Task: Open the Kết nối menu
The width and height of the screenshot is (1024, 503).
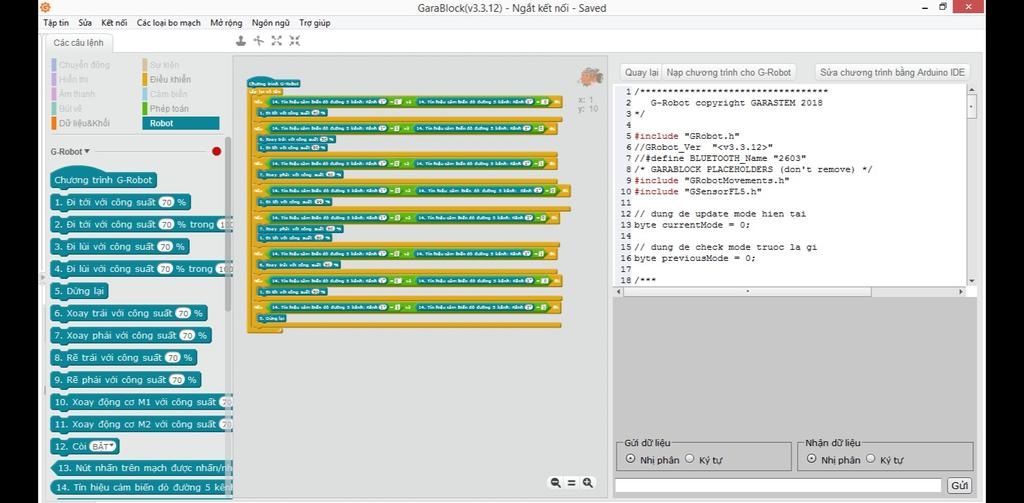Action: [x=114, y=22]
